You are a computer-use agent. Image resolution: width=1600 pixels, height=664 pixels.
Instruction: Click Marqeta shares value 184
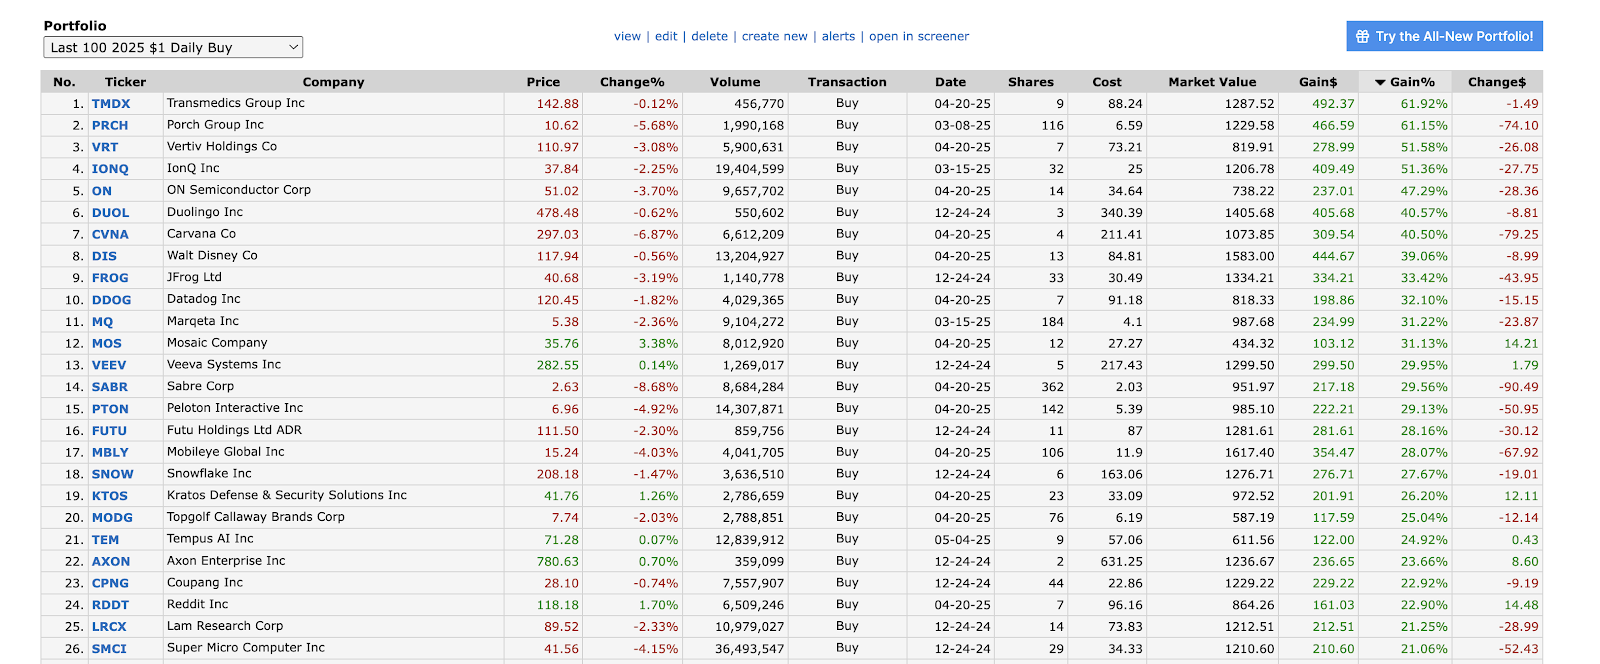pos(1052,322)
